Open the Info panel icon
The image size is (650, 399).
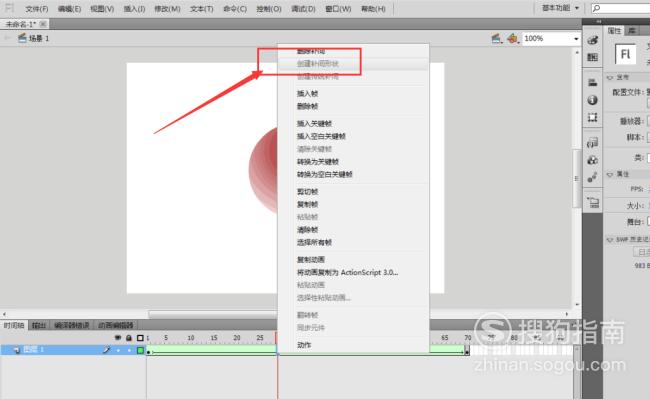(x=592, y=100)
